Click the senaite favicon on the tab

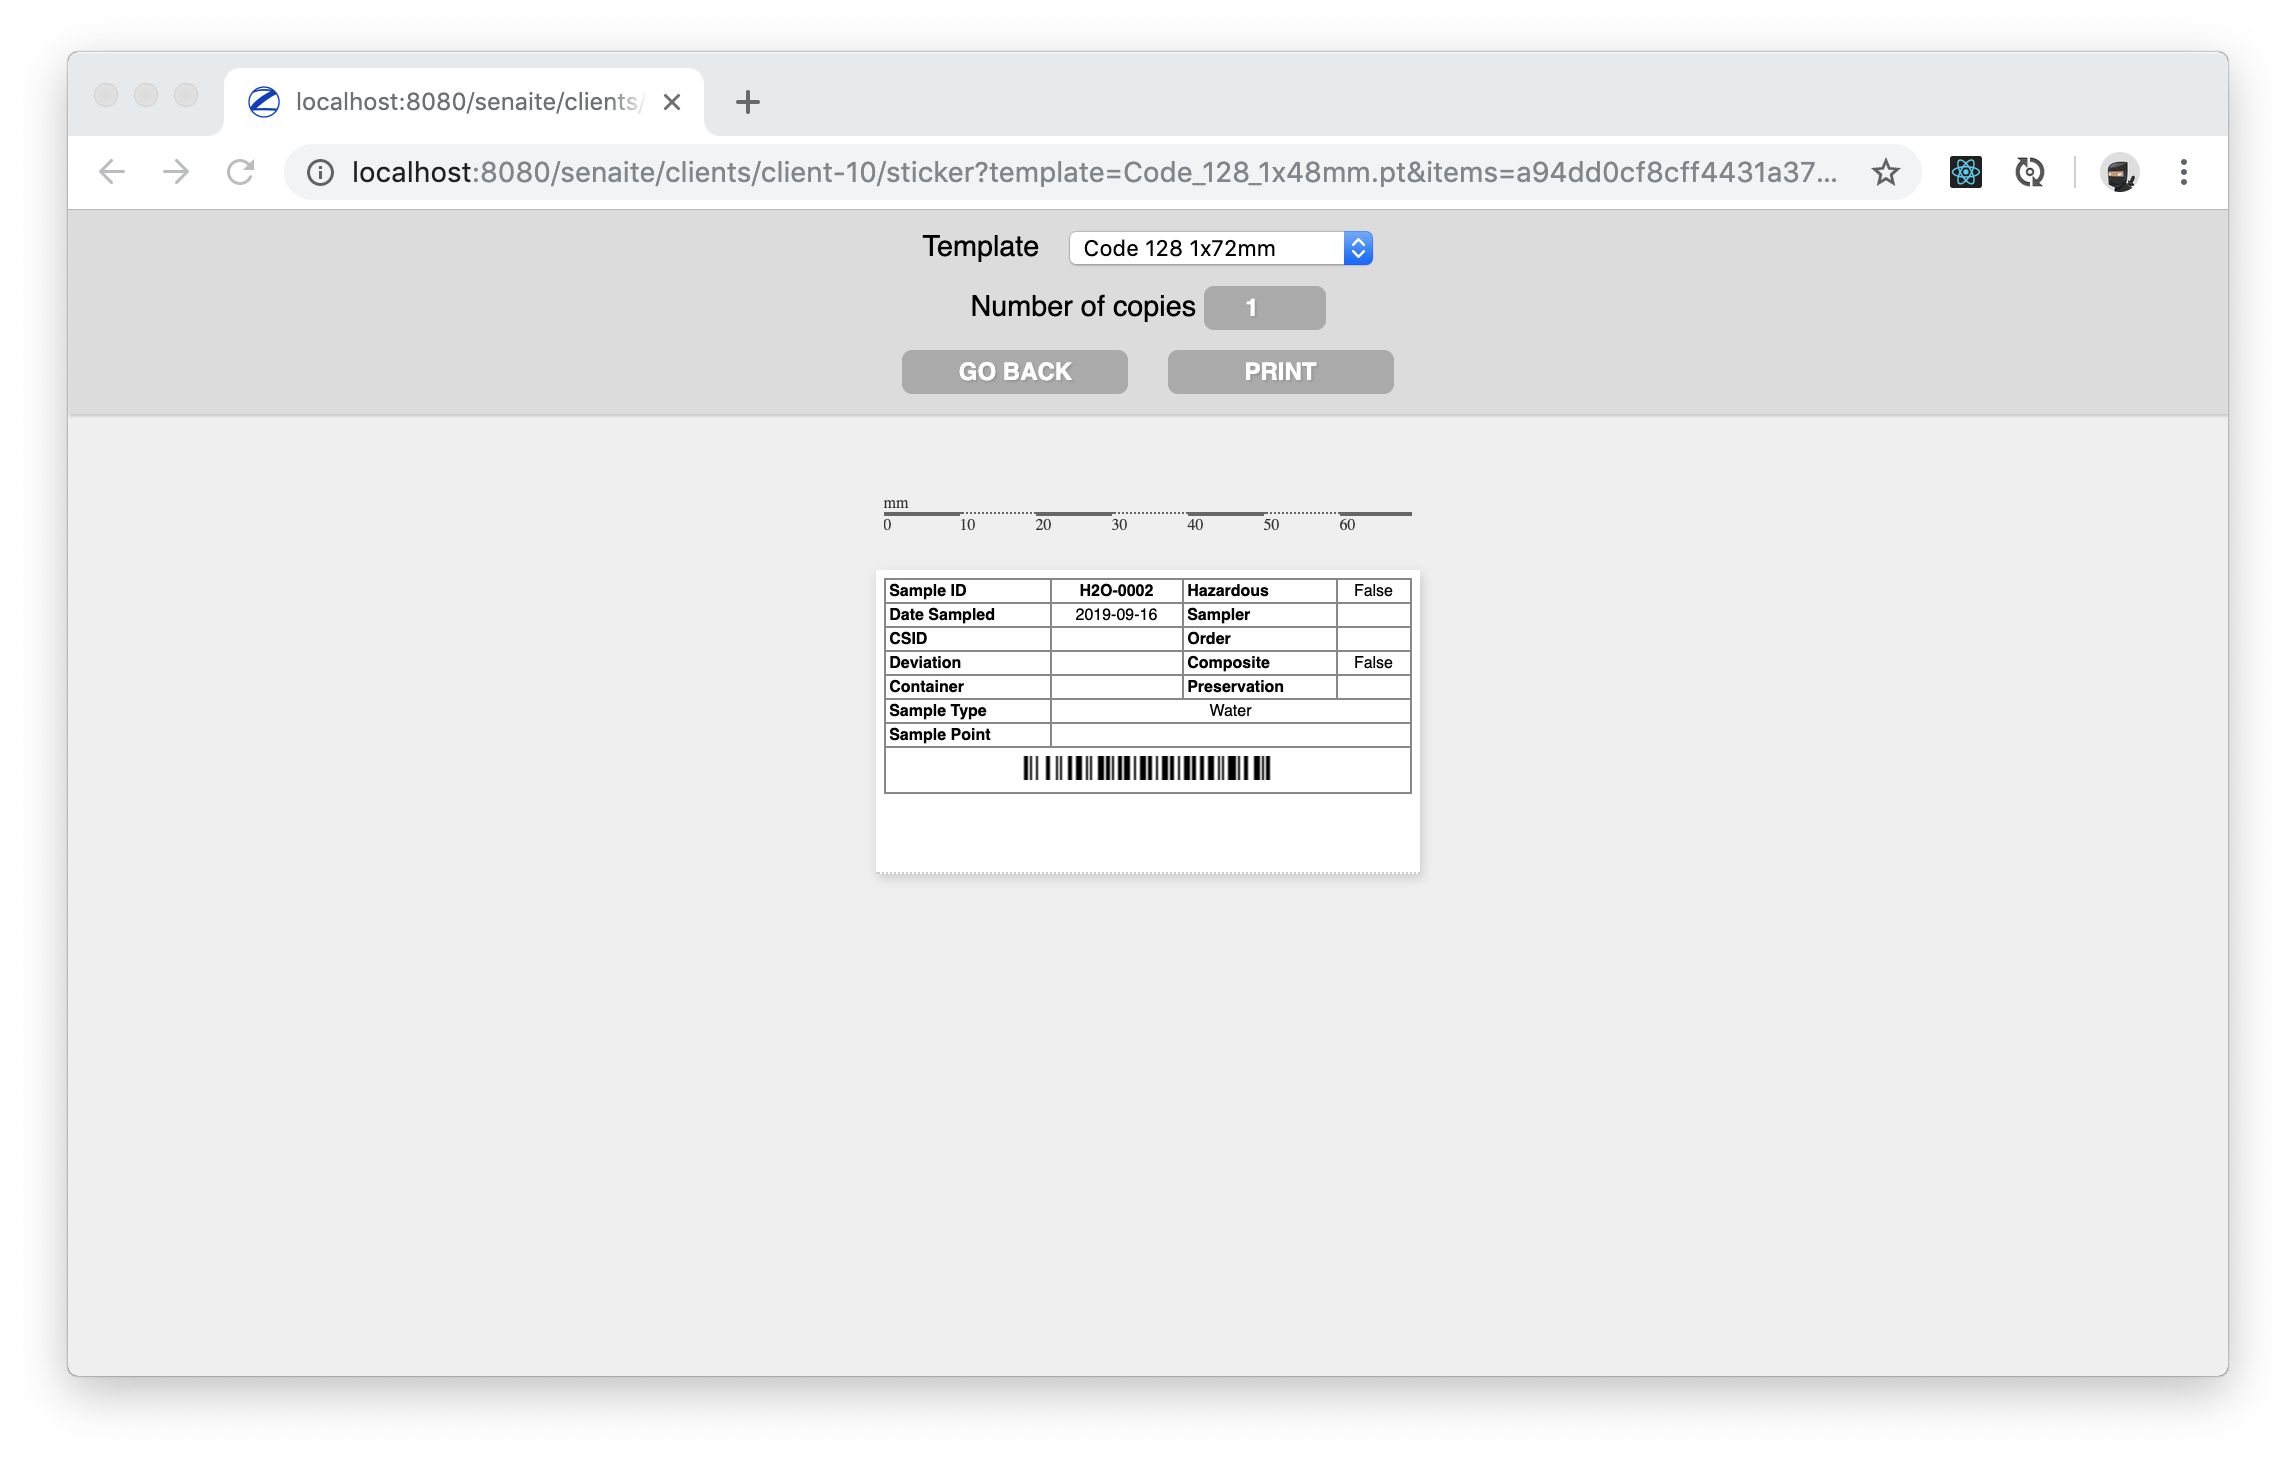click(x=264, y=102)
